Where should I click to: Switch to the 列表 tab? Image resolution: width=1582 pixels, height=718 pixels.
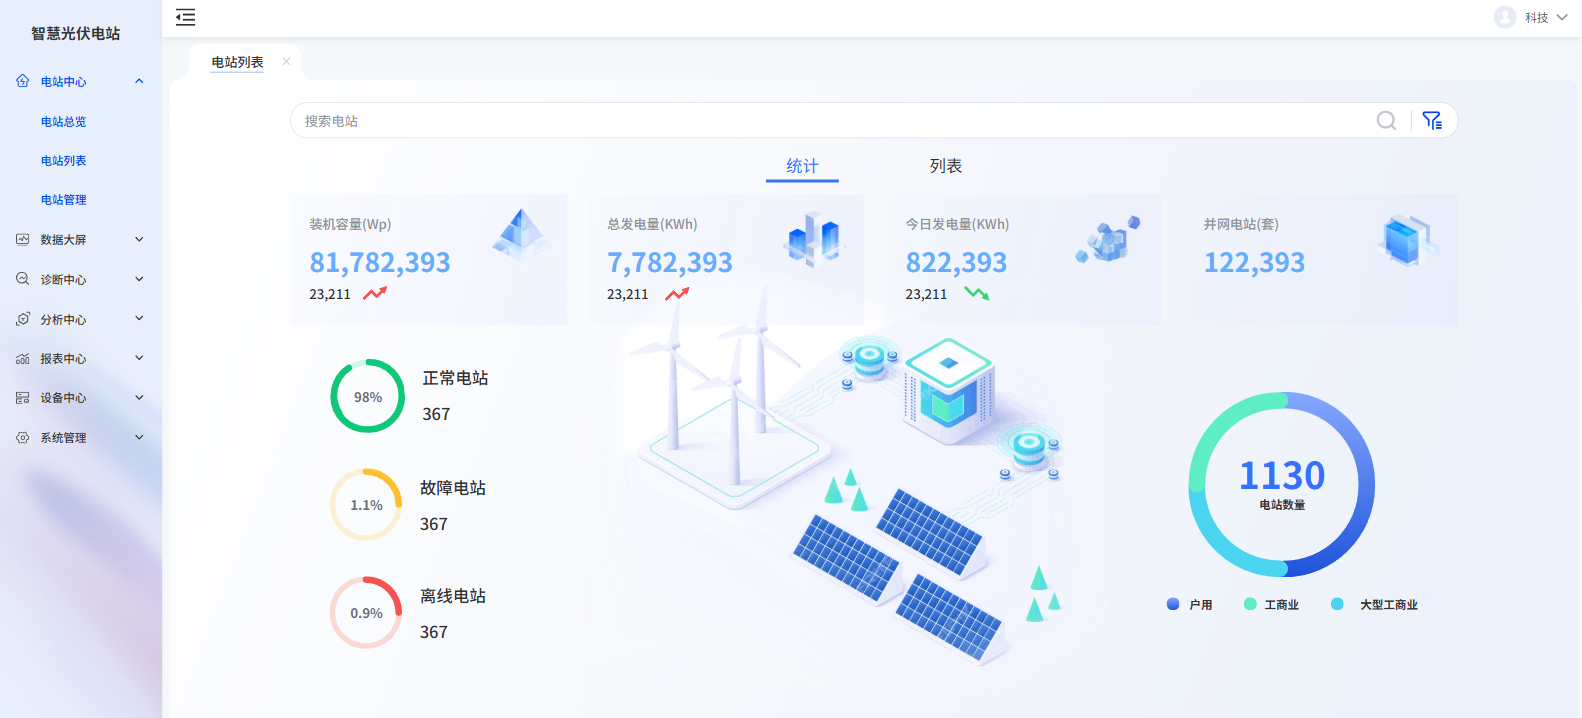945,166
